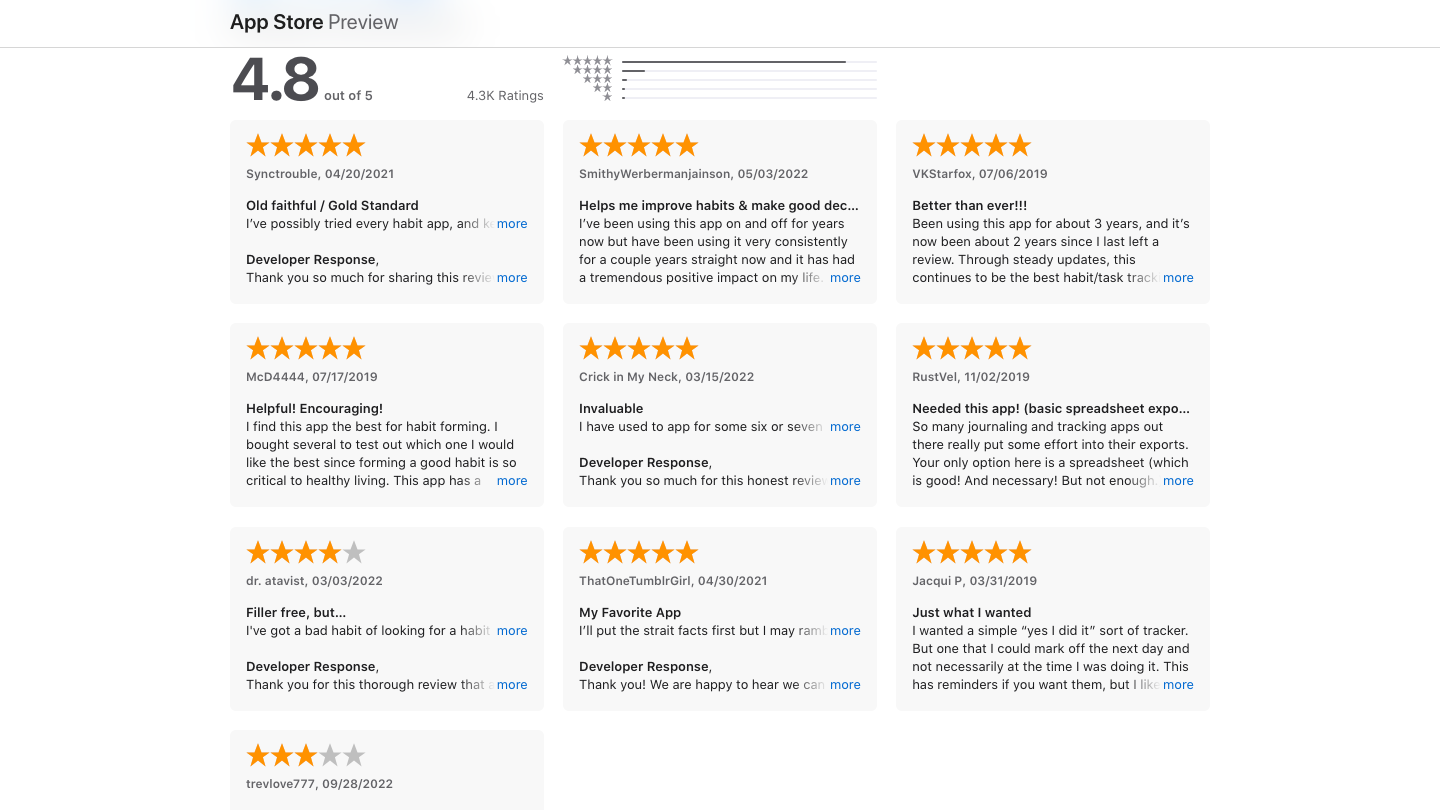Show more of RustVel's spreadsheet export review
Viewport: 1440px width, 810px height.
pos(1178,480)
